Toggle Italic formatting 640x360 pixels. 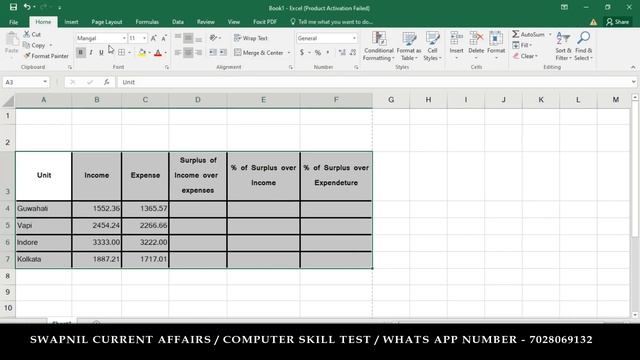click(91, 53)
